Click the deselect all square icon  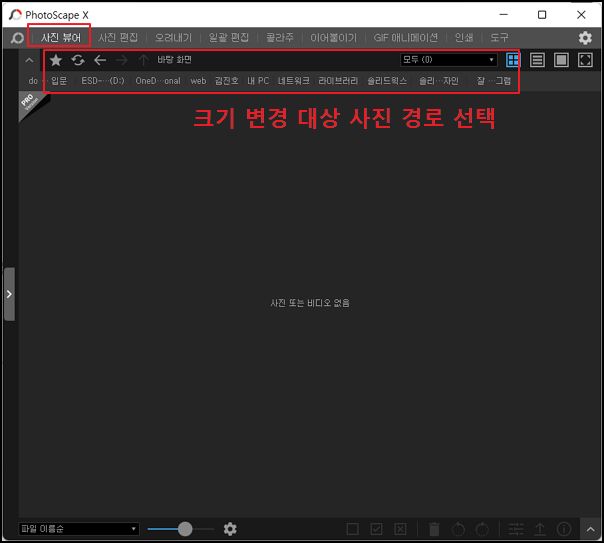pos(352,529)
